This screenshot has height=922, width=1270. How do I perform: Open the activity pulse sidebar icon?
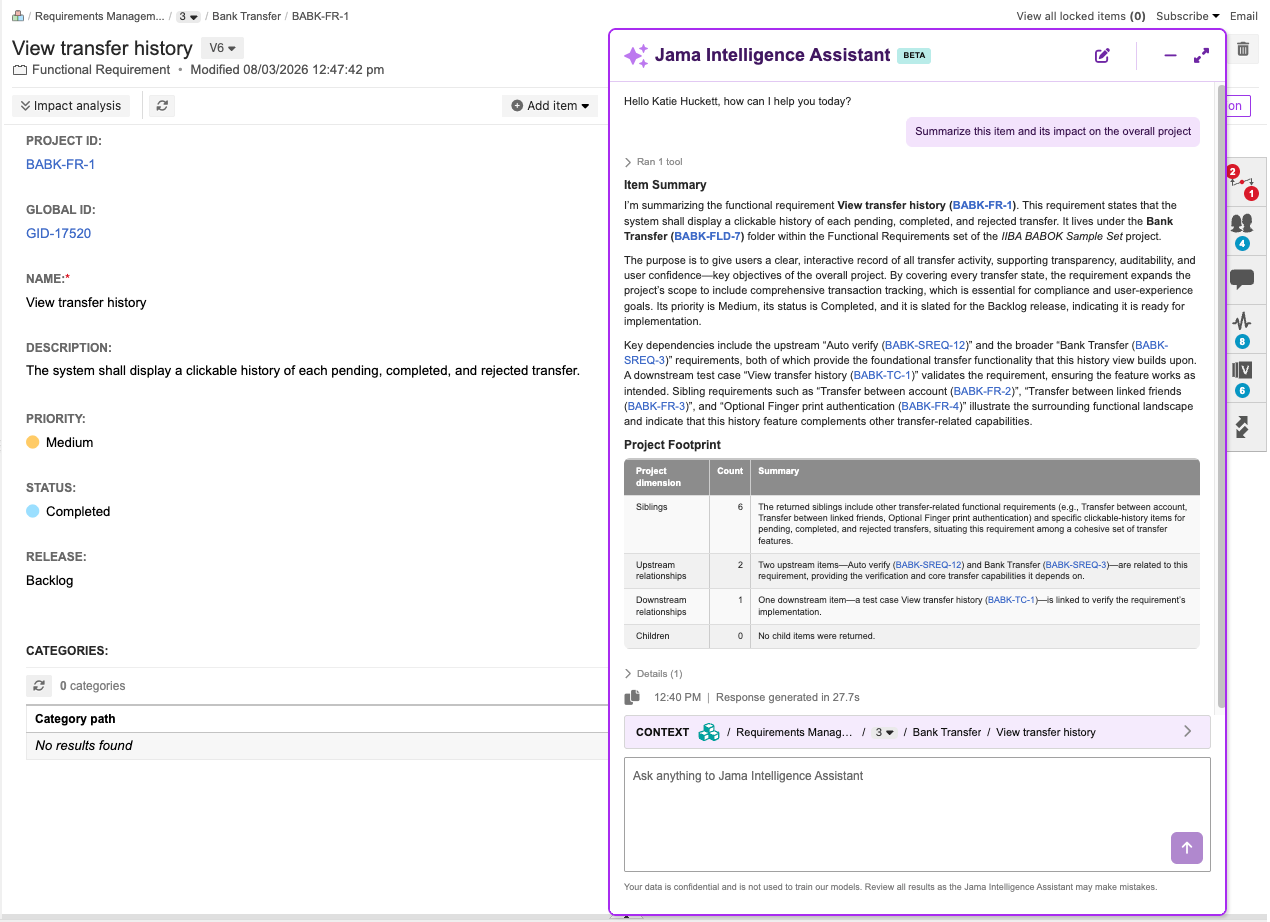pos(1243,329)
